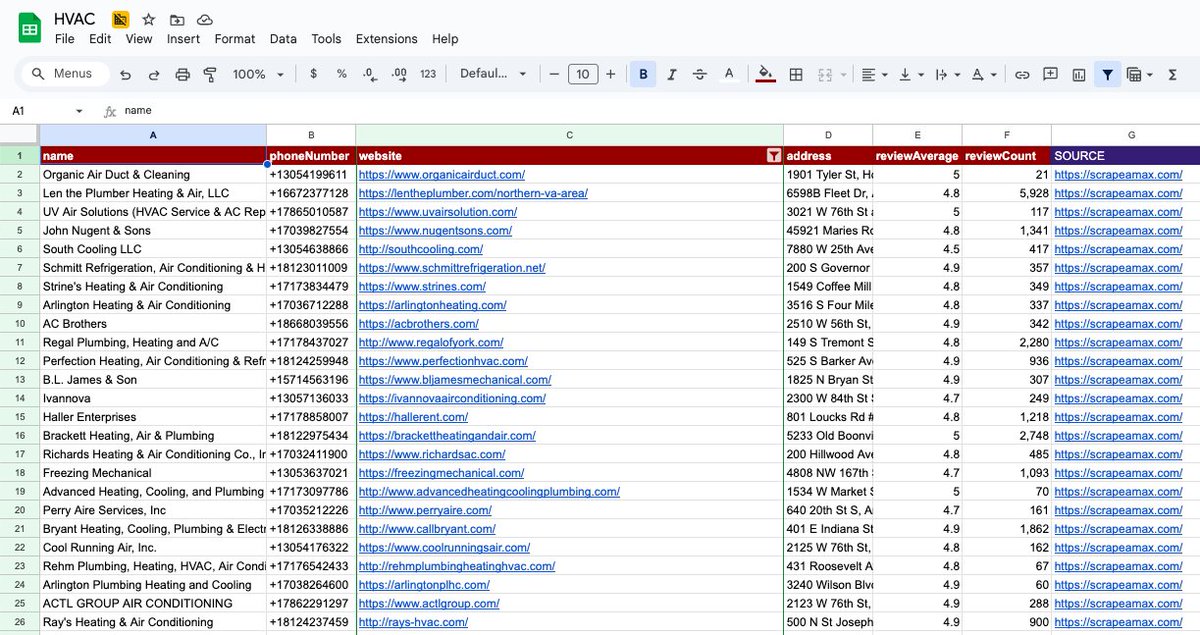Image resolution: width=1200 pixels, height=635 pixels.
Task: Open the Data menu
Action: click(283, 39)
